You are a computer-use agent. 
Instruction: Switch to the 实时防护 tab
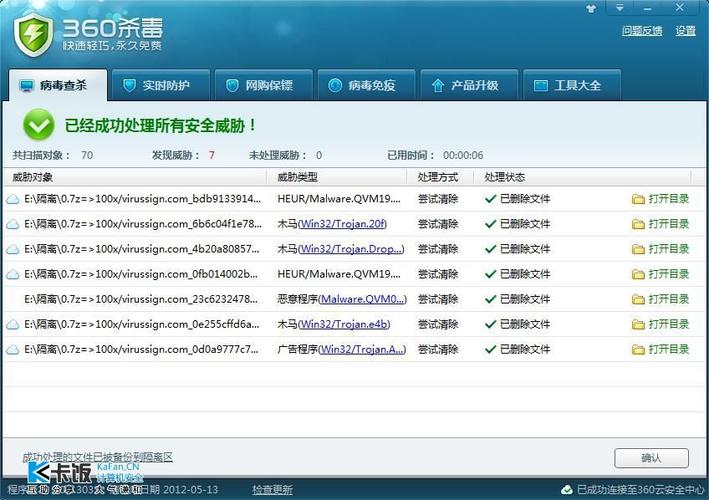pyautogui.click(x=161, y=85)
